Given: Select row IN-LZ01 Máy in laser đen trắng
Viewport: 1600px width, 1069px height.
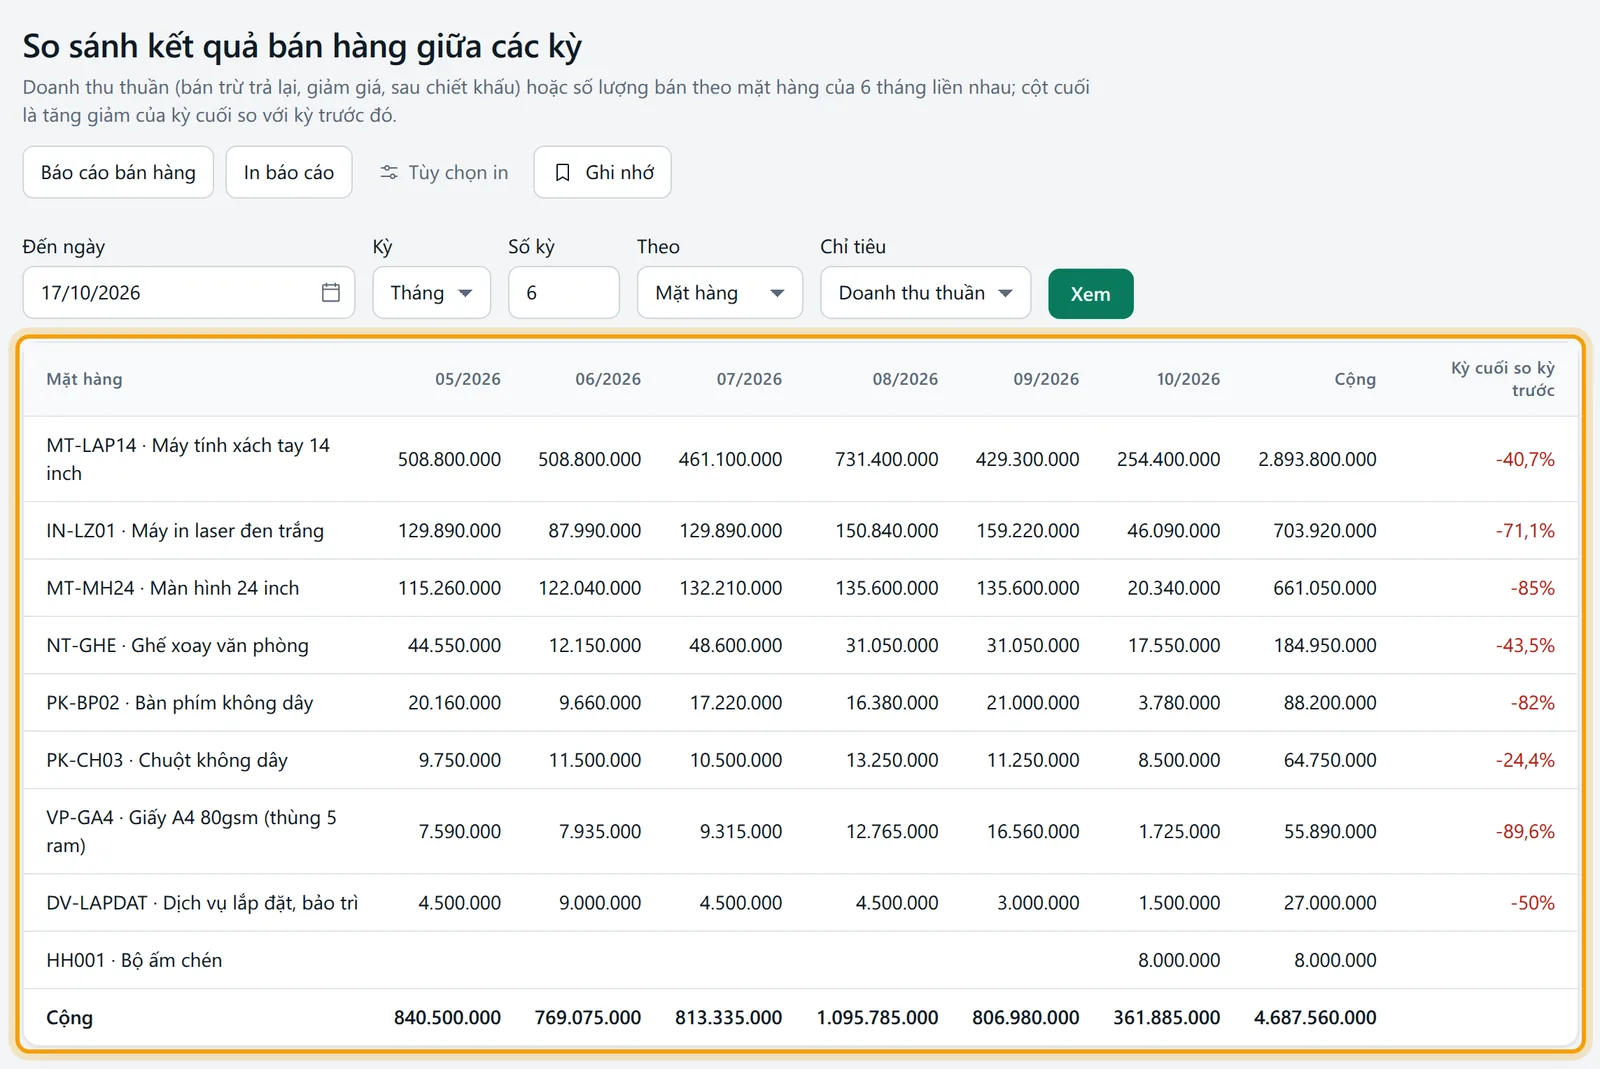Looking at the screenshot, I should pos(801,531).
